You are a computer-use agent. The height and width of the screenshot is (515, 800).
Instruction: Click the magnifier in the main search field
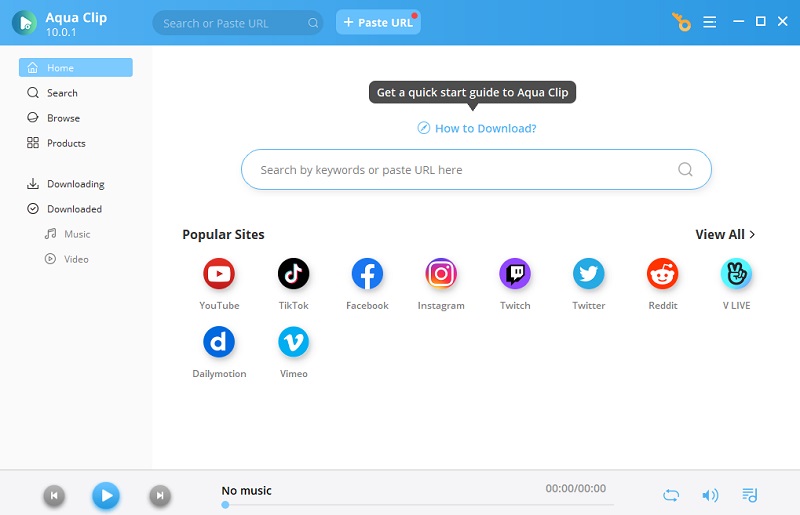tap(685, 169)
